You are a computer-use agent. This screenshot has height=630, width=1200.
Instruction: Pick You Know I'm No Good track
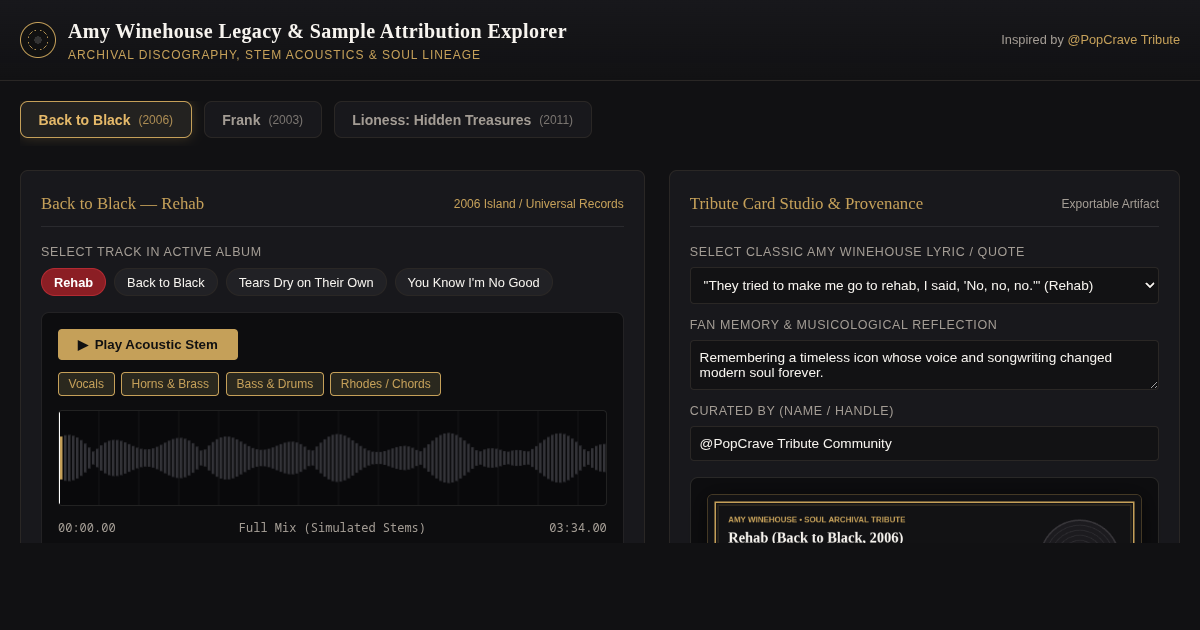(x=474, y=282)
